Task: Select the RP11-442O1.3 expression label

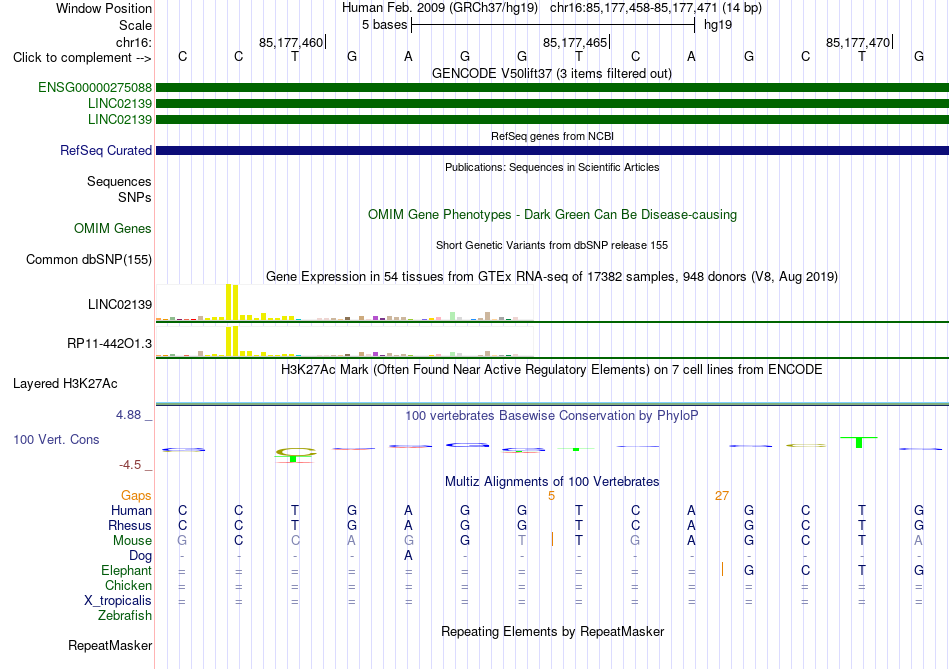Action: [109, 344]
